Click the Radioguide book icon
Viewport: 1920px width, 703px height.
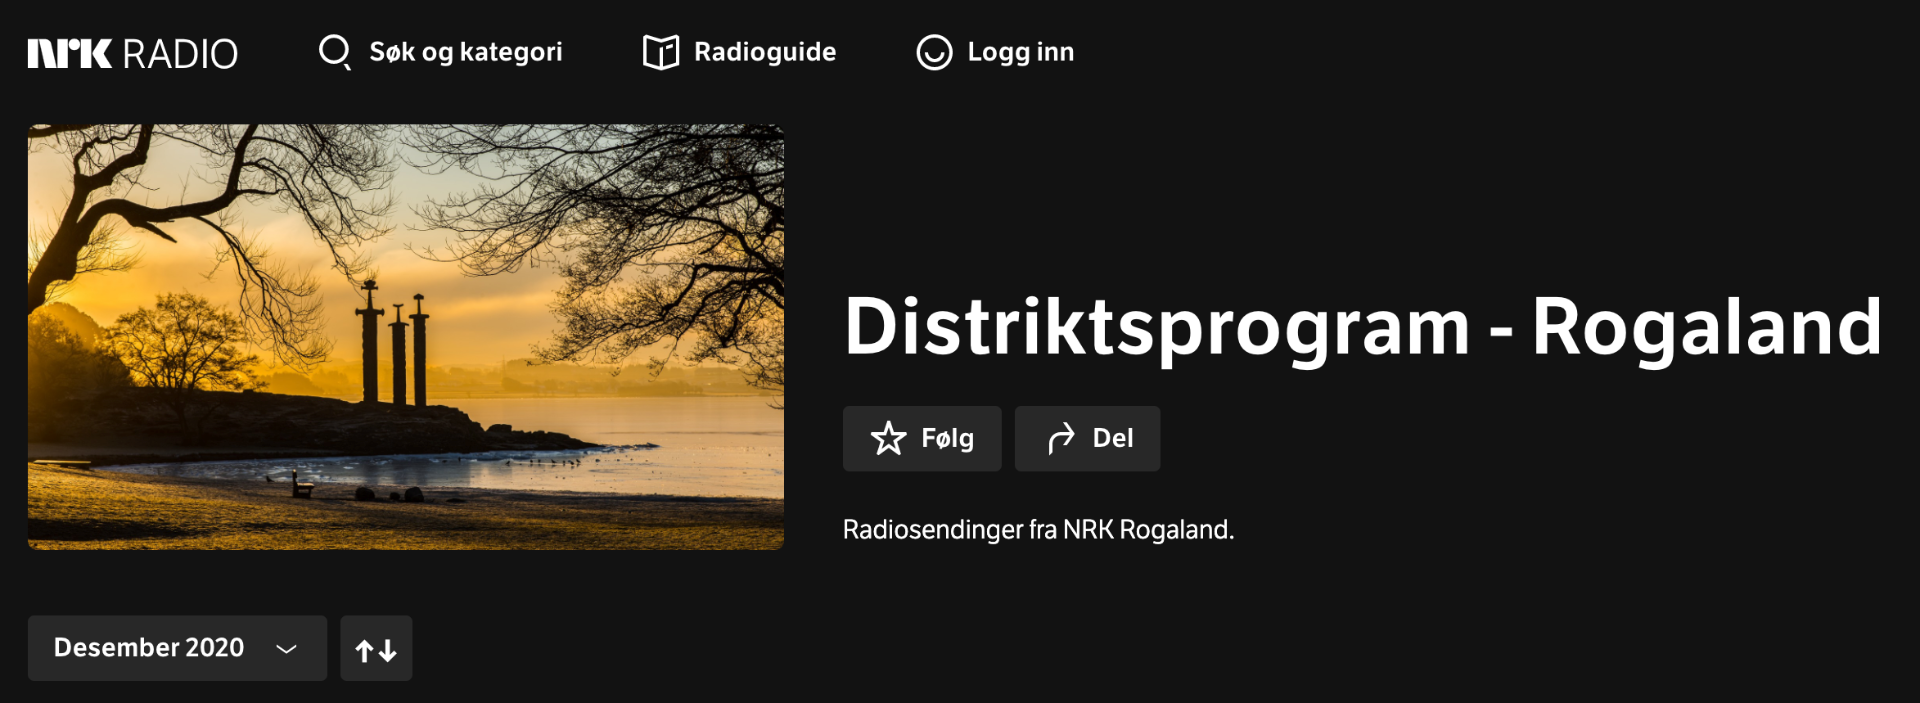pos(660,52)
